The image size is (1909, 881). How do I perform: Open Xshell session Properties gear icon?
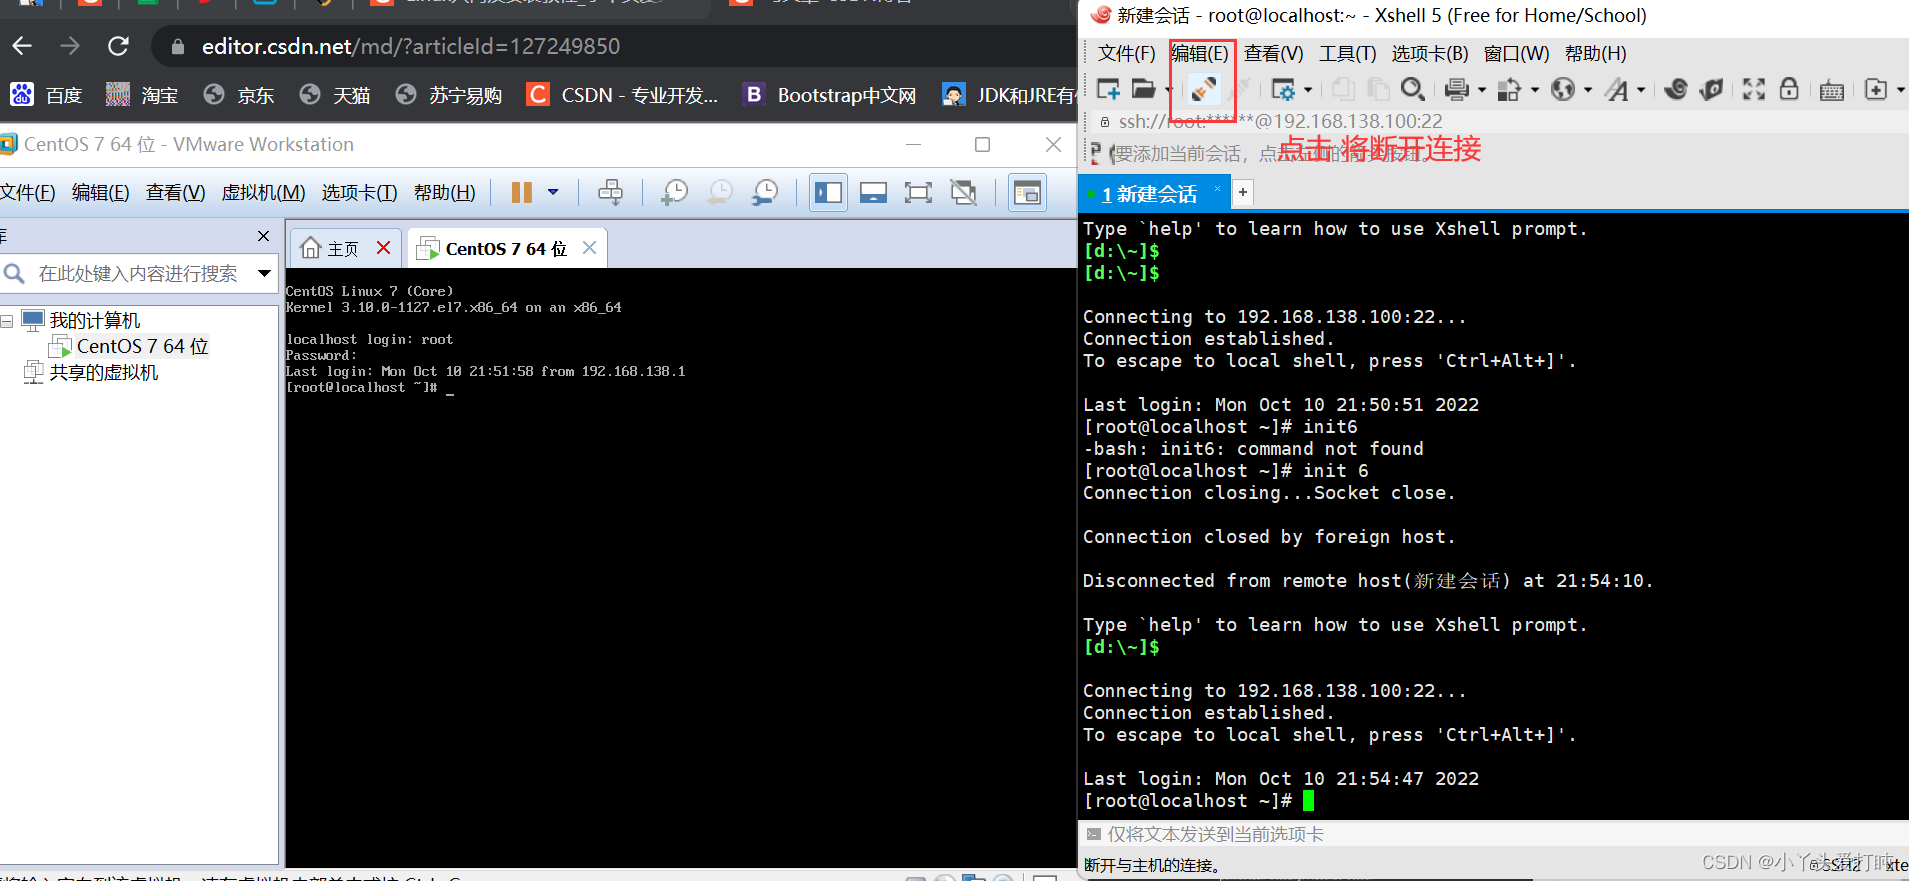pos(1282,90)
